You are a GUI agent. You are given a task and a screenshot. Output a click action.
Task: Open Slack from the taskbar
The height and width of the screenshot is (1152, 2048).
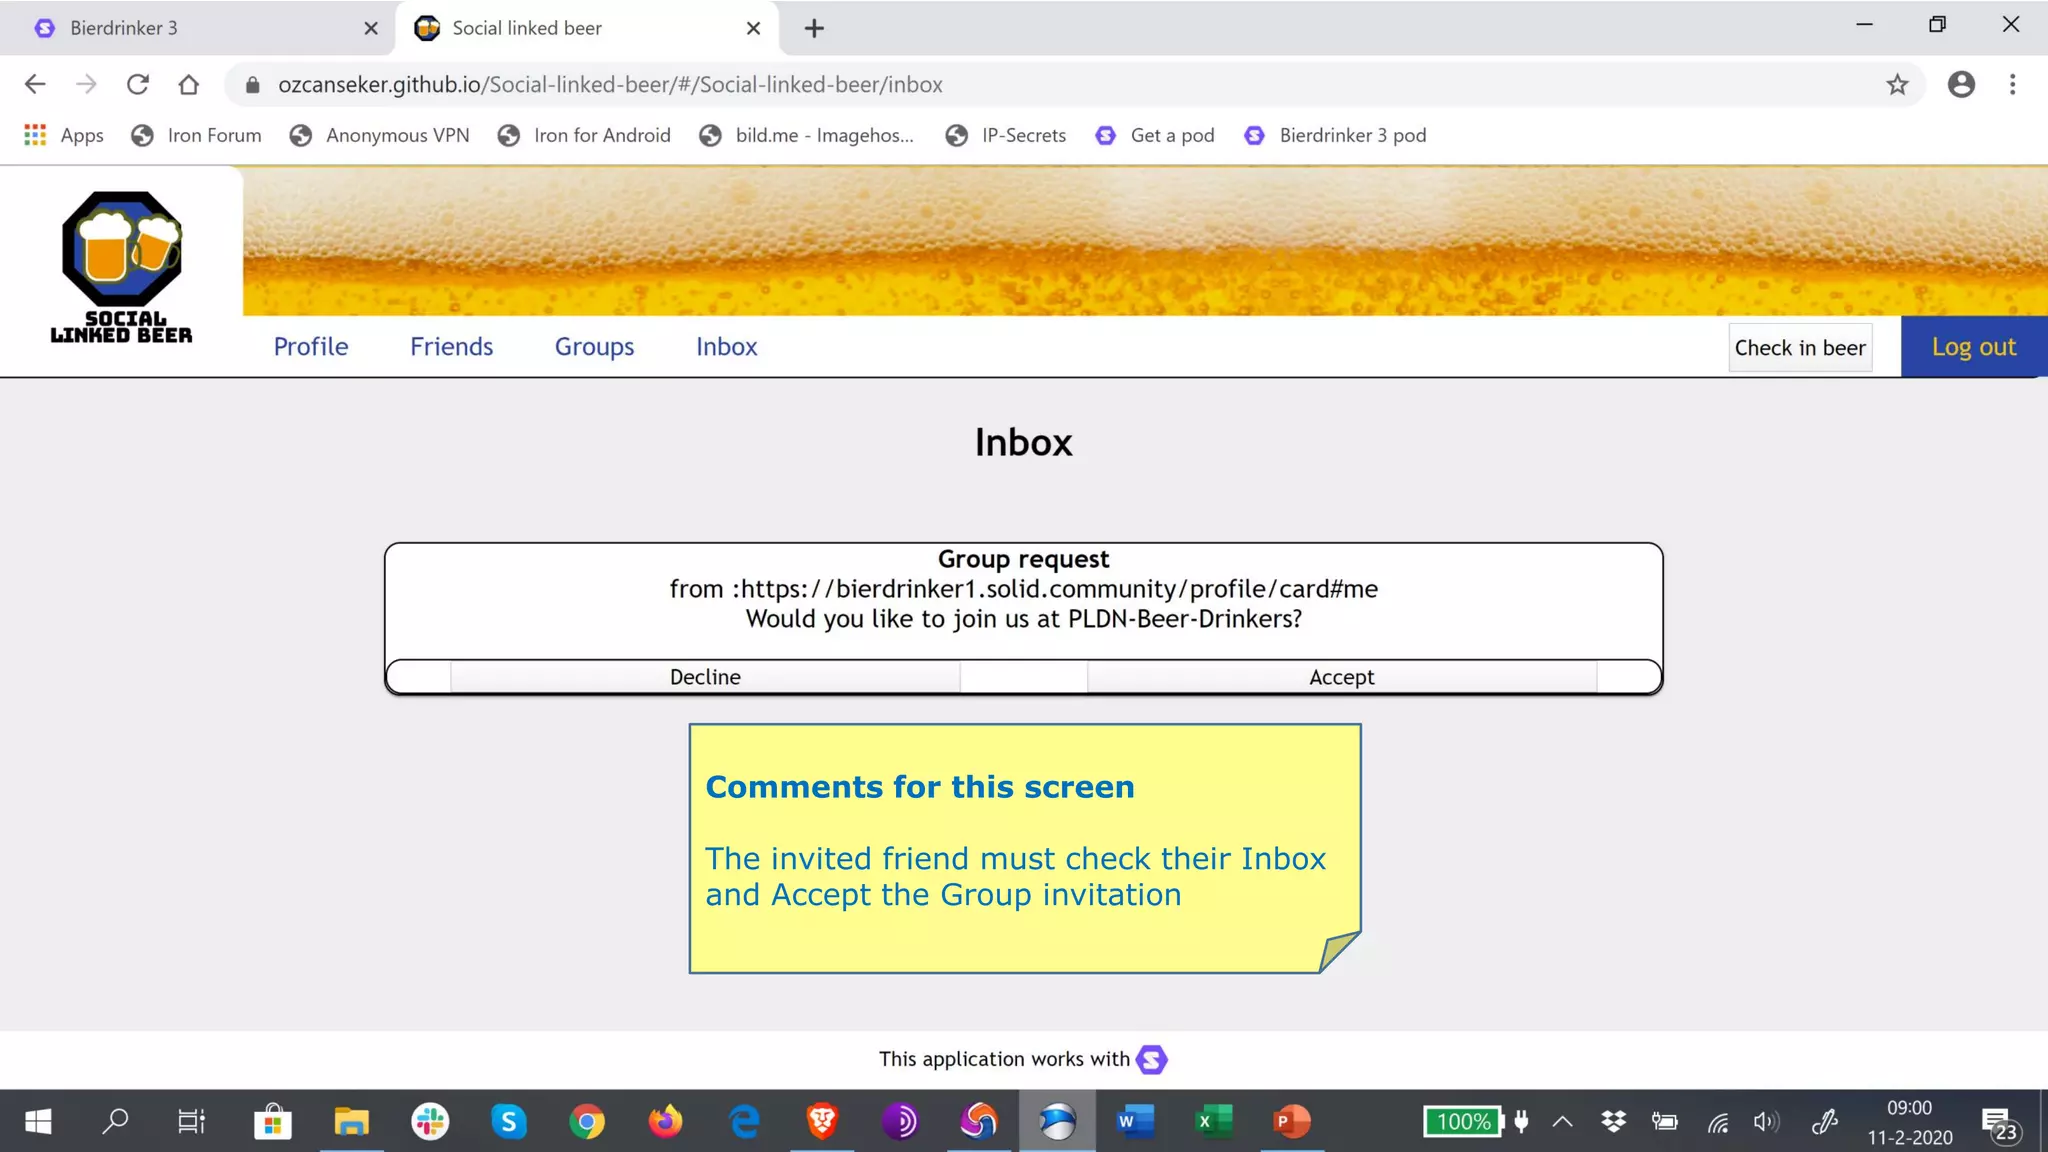[x=430, y=1121]
